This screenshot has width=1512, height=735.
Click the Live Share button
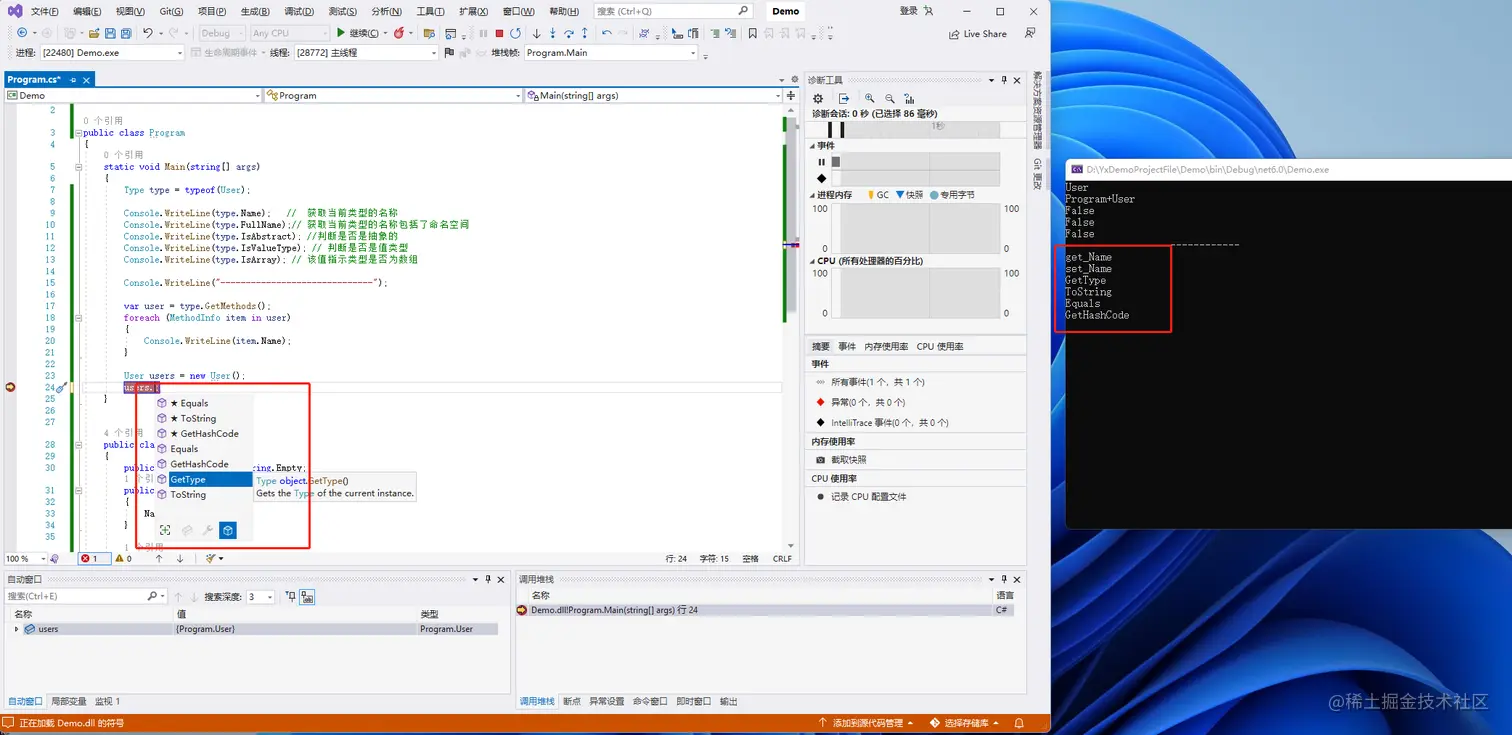click(x=978, y=33)
